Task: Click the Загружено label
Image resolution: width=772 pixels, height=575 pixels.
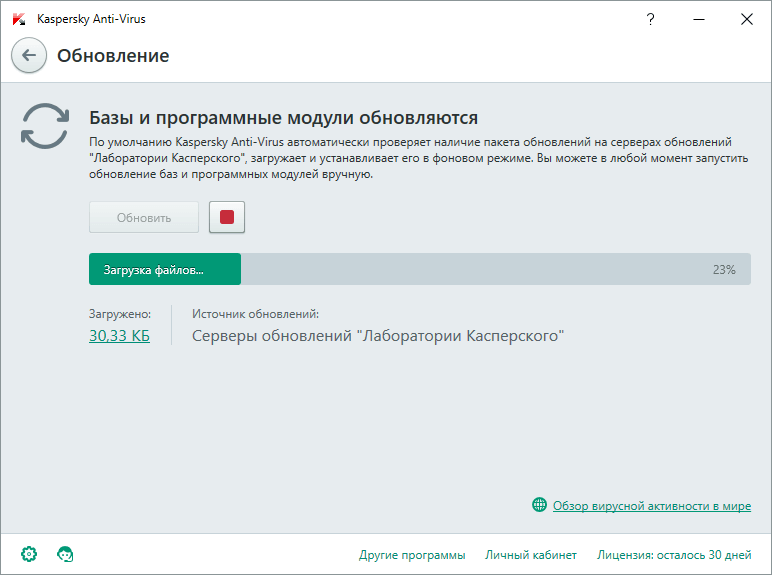Action: (x=120, y=314)
